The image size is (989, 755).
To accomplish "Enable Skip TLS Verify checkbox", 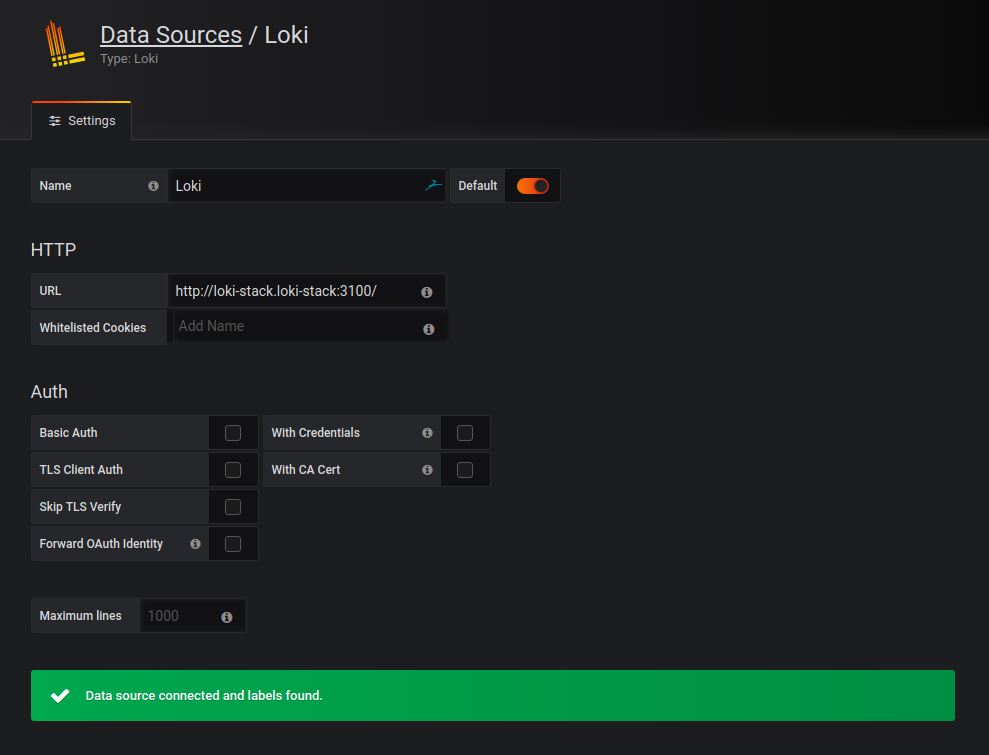I will (x=233, y=507).
